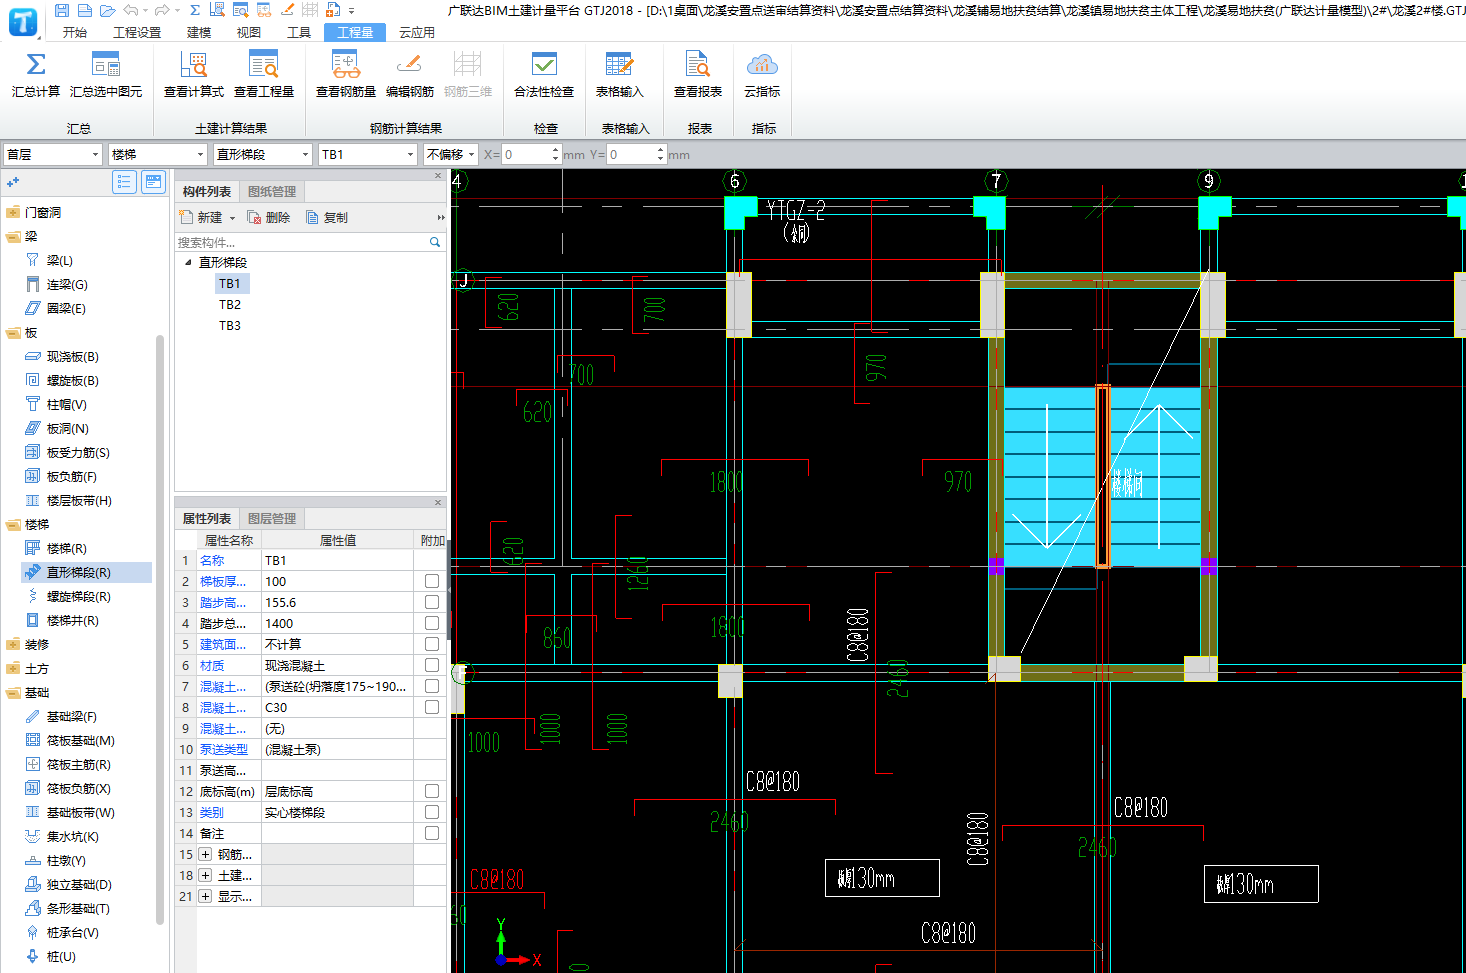Click the 查看计算式 icon
This screenshot has width=1466, height=973.
pyautogui.click(x=194, y=65)
